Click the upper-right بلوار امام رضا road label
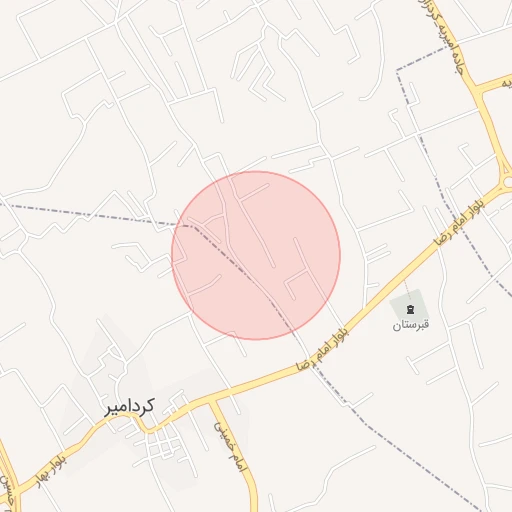 pyautogui.click(x=460, y=221)
